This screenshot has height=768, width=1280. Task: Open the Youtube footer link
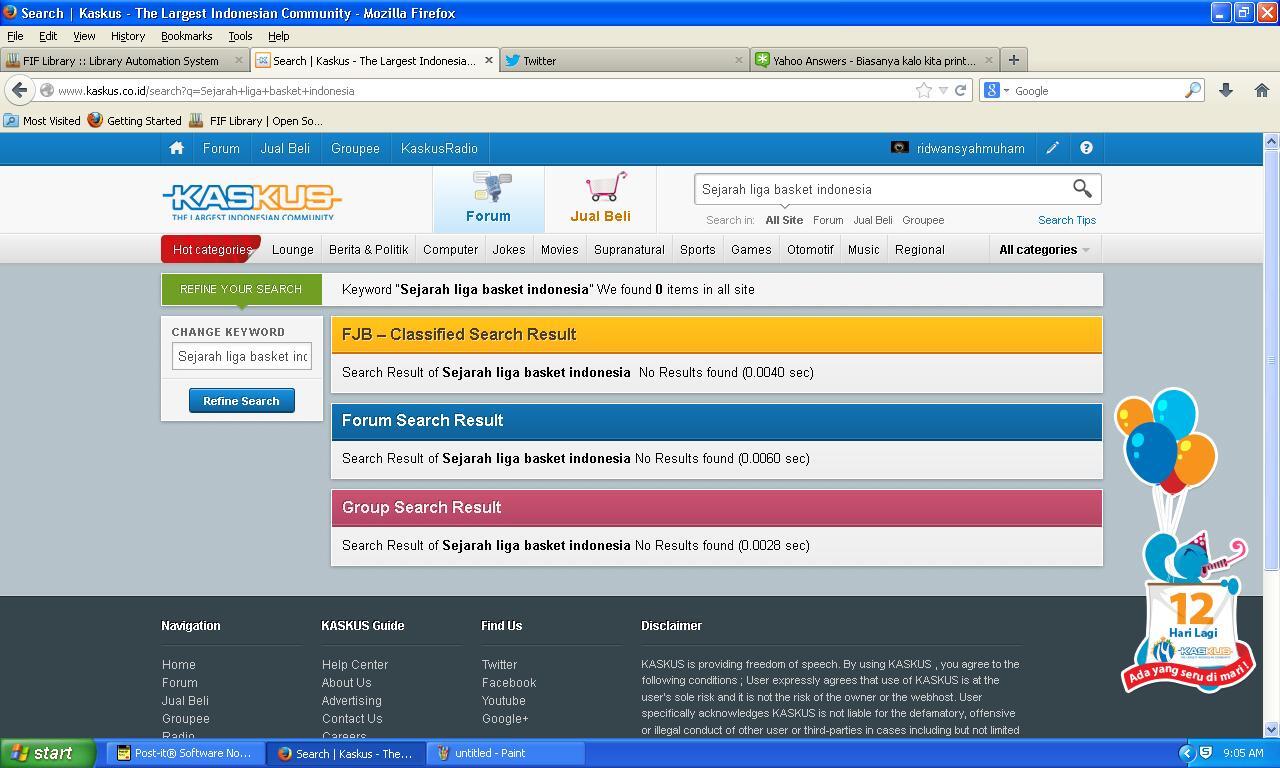coord(503,700)
